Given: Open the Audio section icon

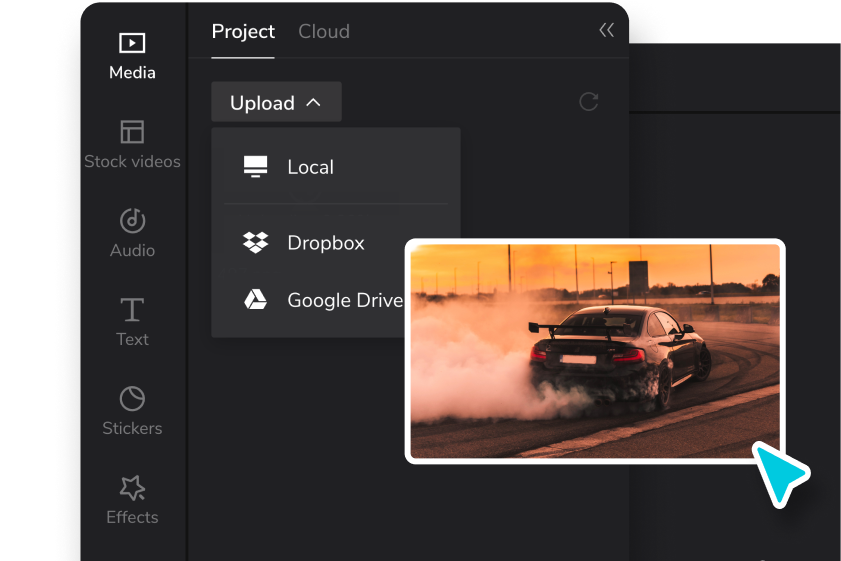Looking at the screenshot, I should coord(132,220).
